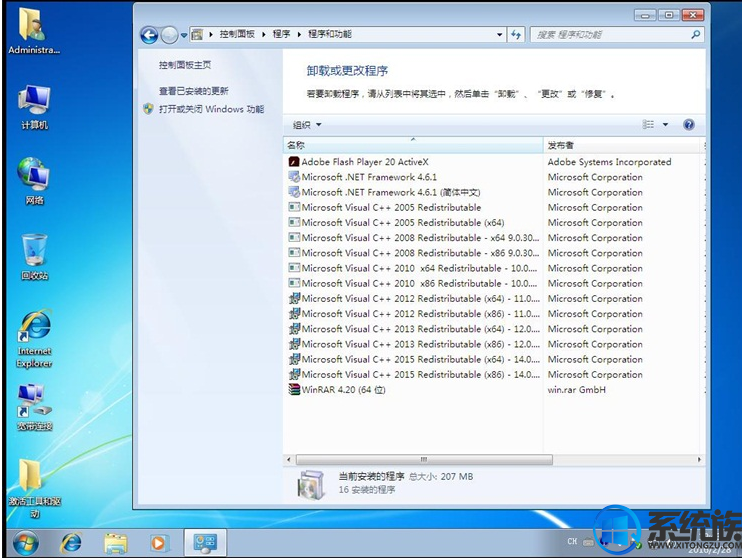Sort by the 发布者 column header
This screenshot has height=558, width=742.
click(621, 145)
